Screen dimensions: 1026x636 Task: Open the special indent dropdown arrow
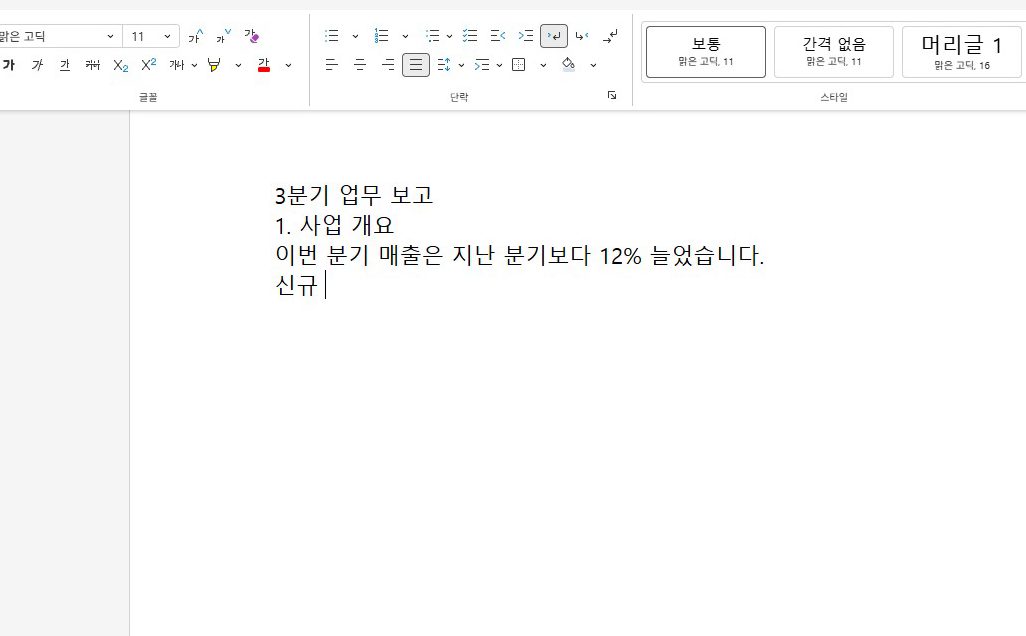pos(499,65)
